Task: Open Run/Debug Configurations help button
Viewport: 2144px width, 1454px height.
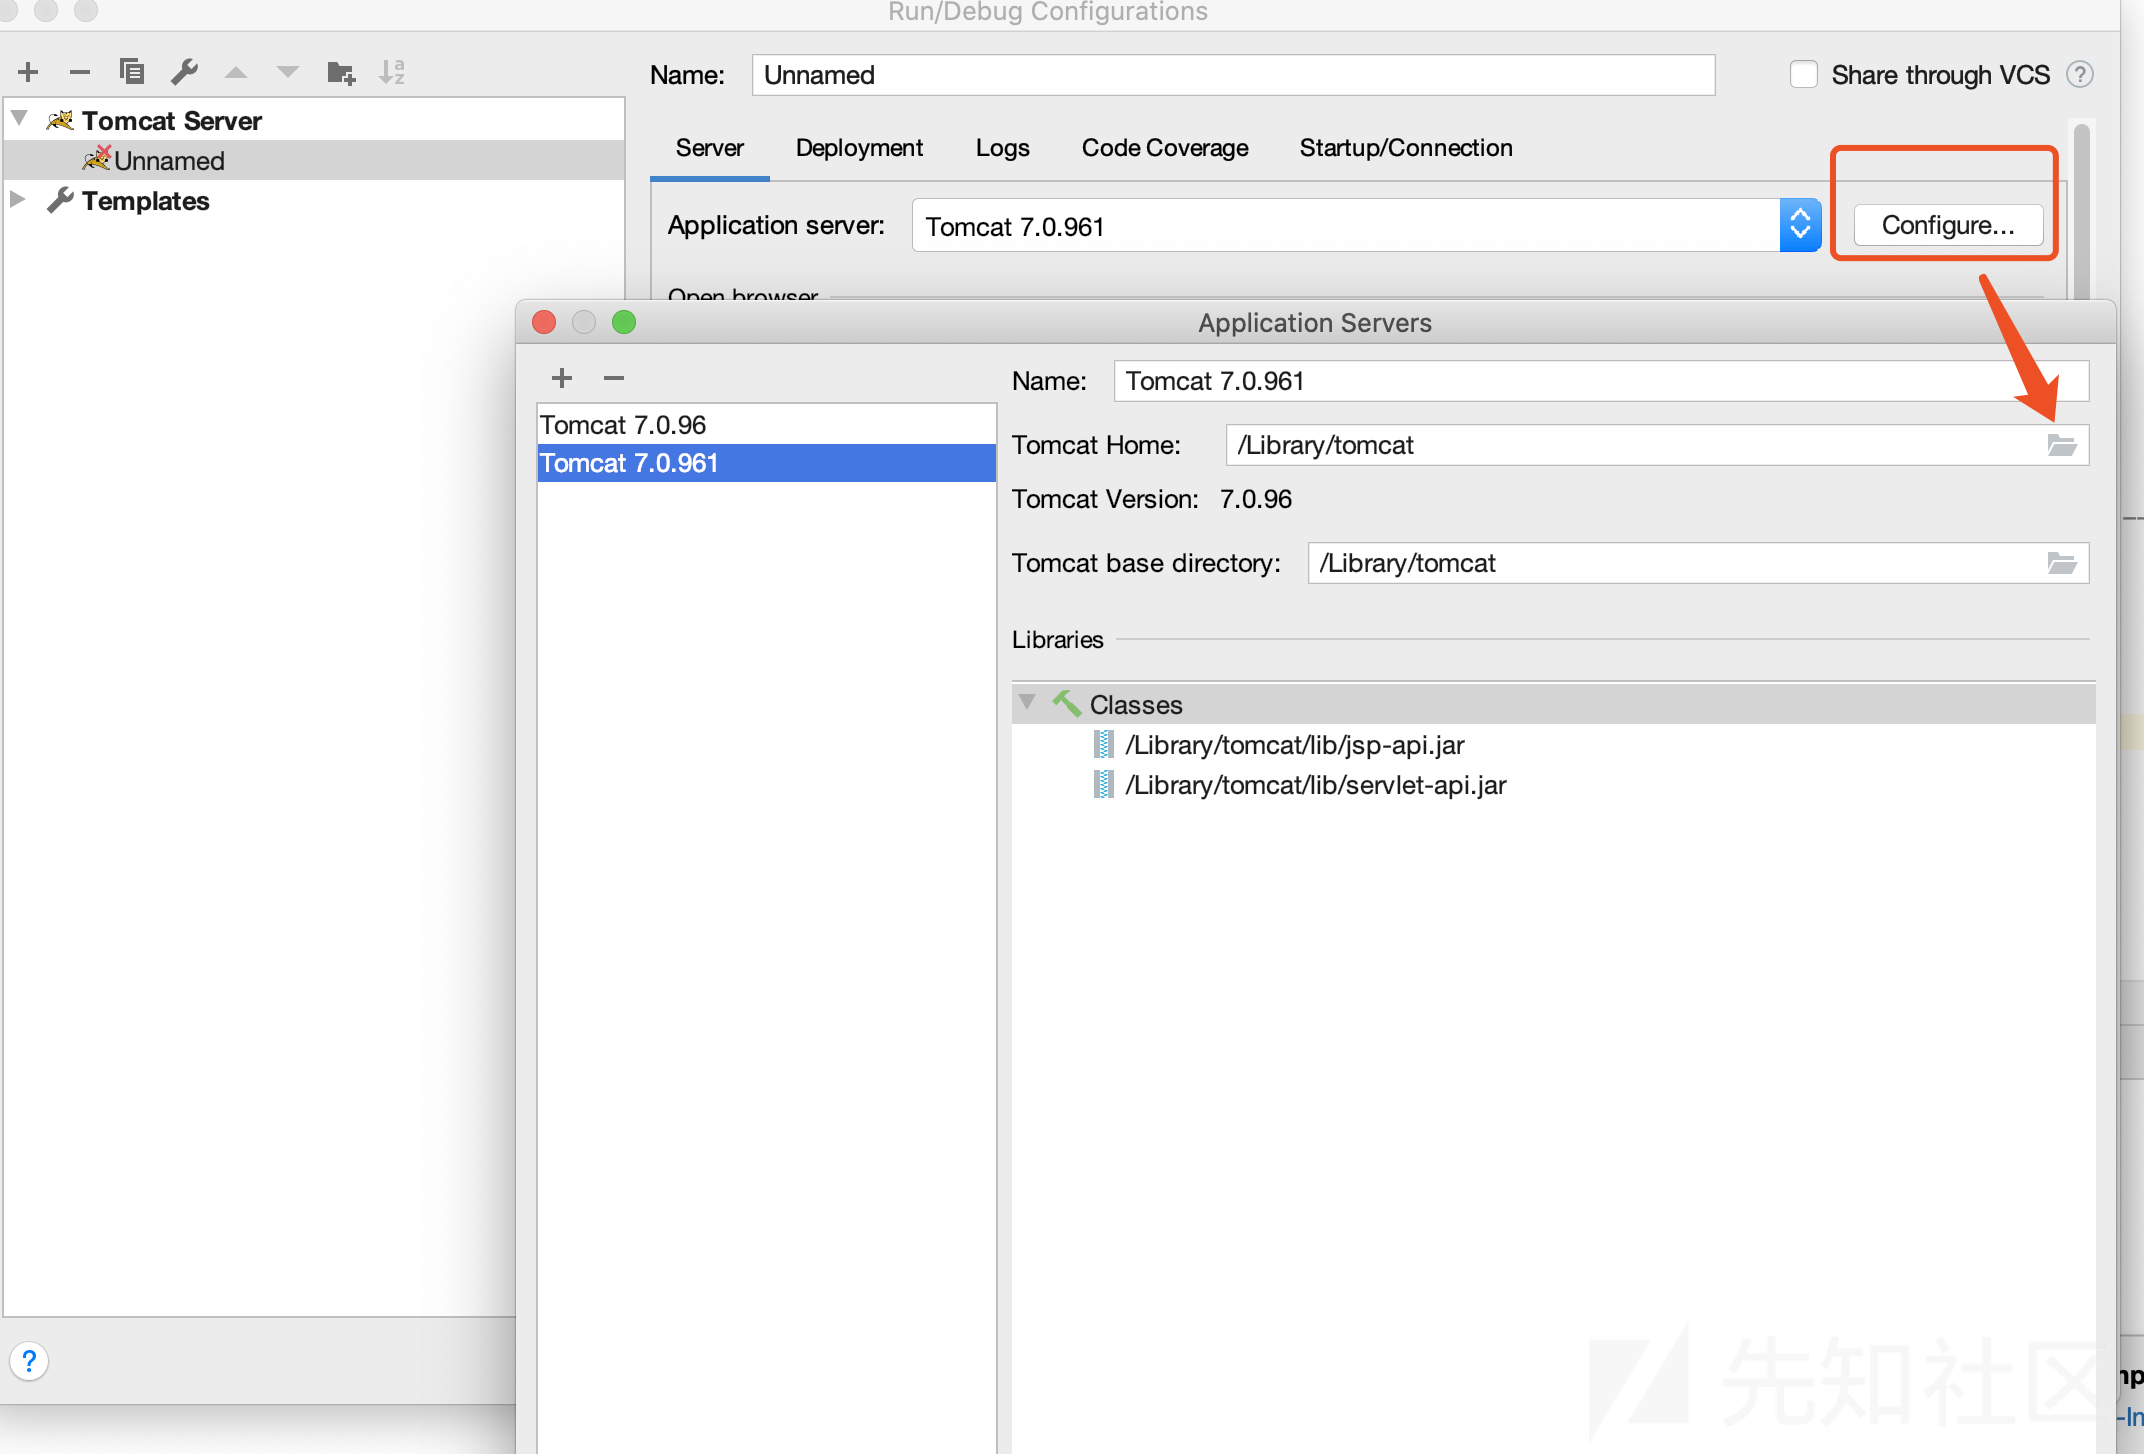Action: coord(29,1361)
